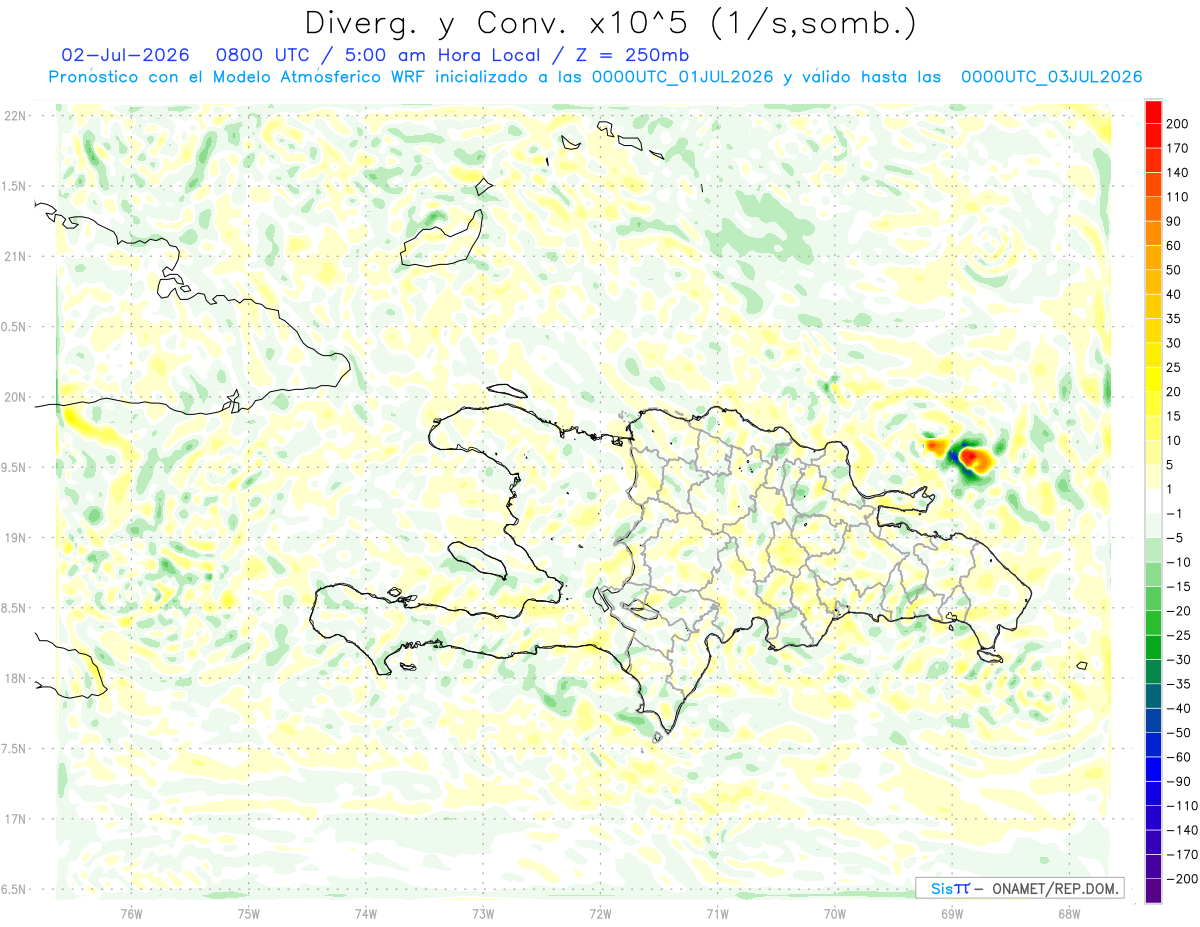Image resolution: width=1200 pixels, height=927 pixels.
Task: Click the '21N' latitude label
Action: point(14,256)
